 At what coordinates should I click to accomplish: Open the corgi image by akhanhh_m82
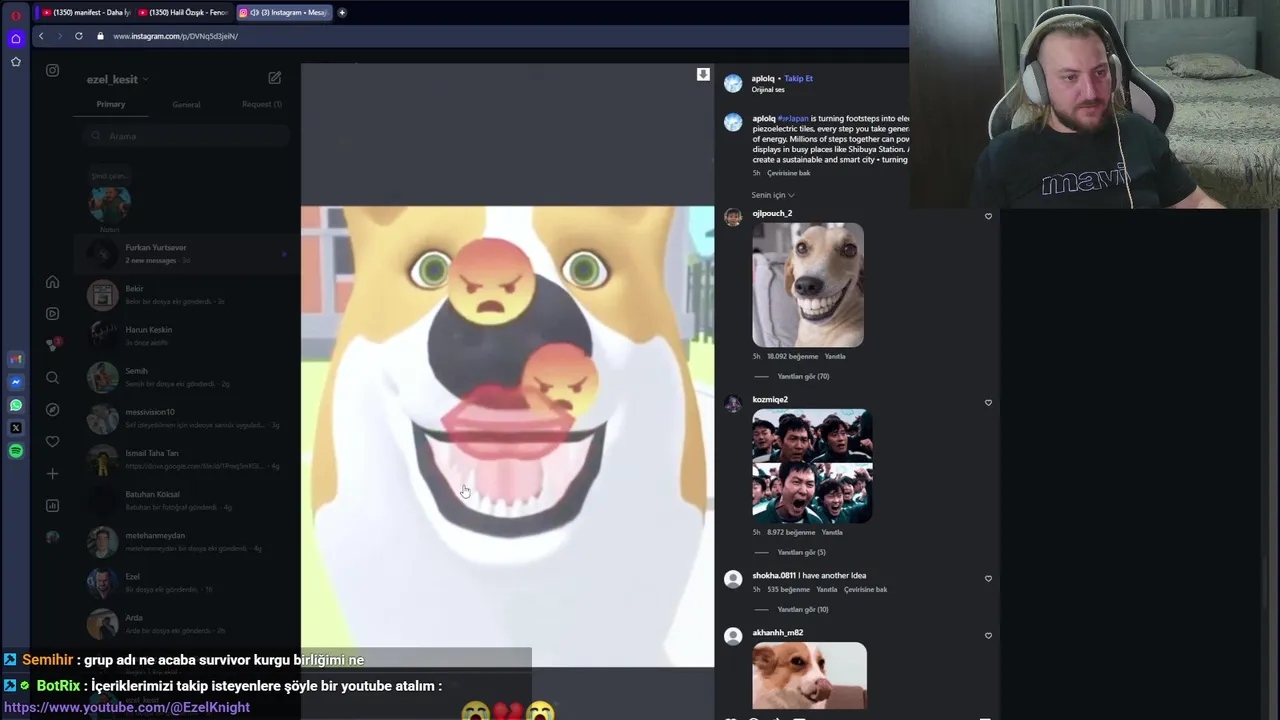[x=809, y=675]
